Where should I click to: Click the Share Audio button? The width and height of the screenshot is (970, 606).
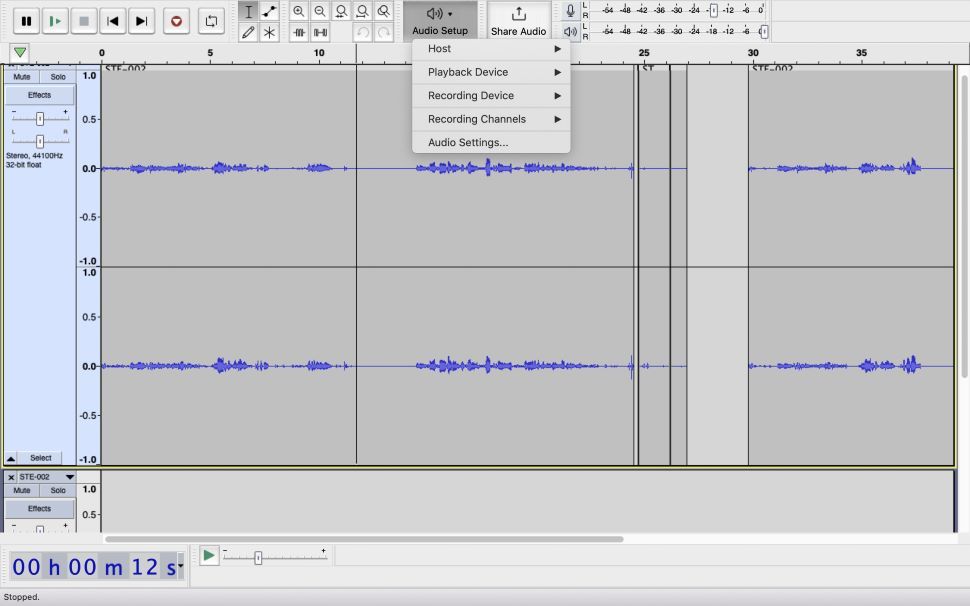(518, 20)
